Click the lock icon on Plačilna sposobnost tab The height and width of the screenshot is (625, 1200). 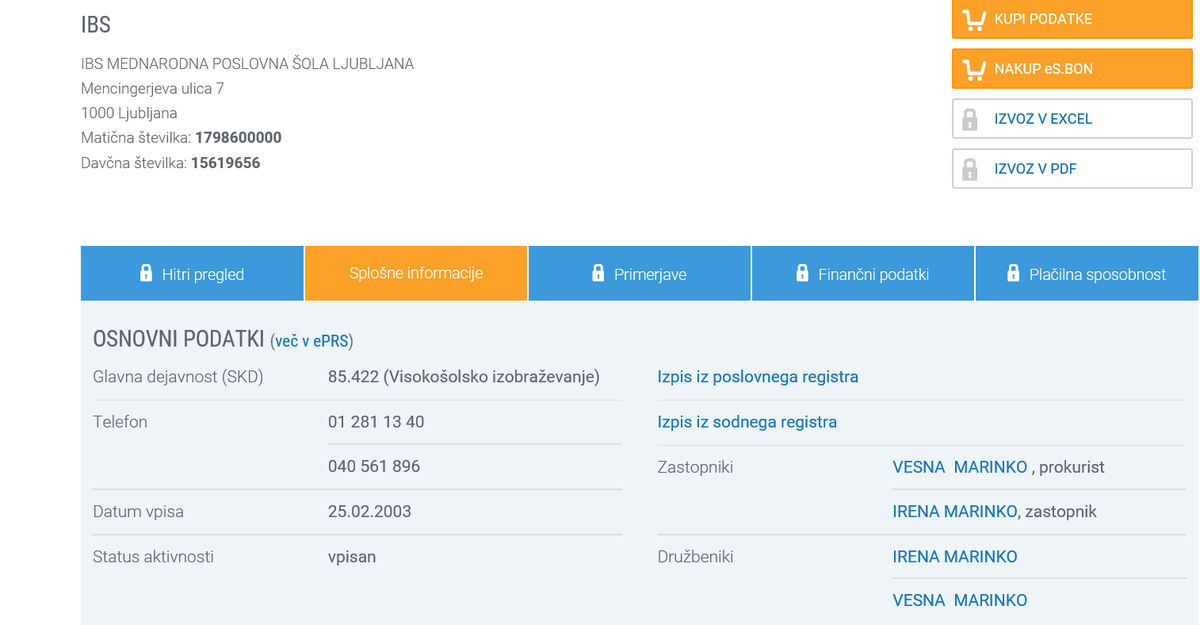(1013, 273)
